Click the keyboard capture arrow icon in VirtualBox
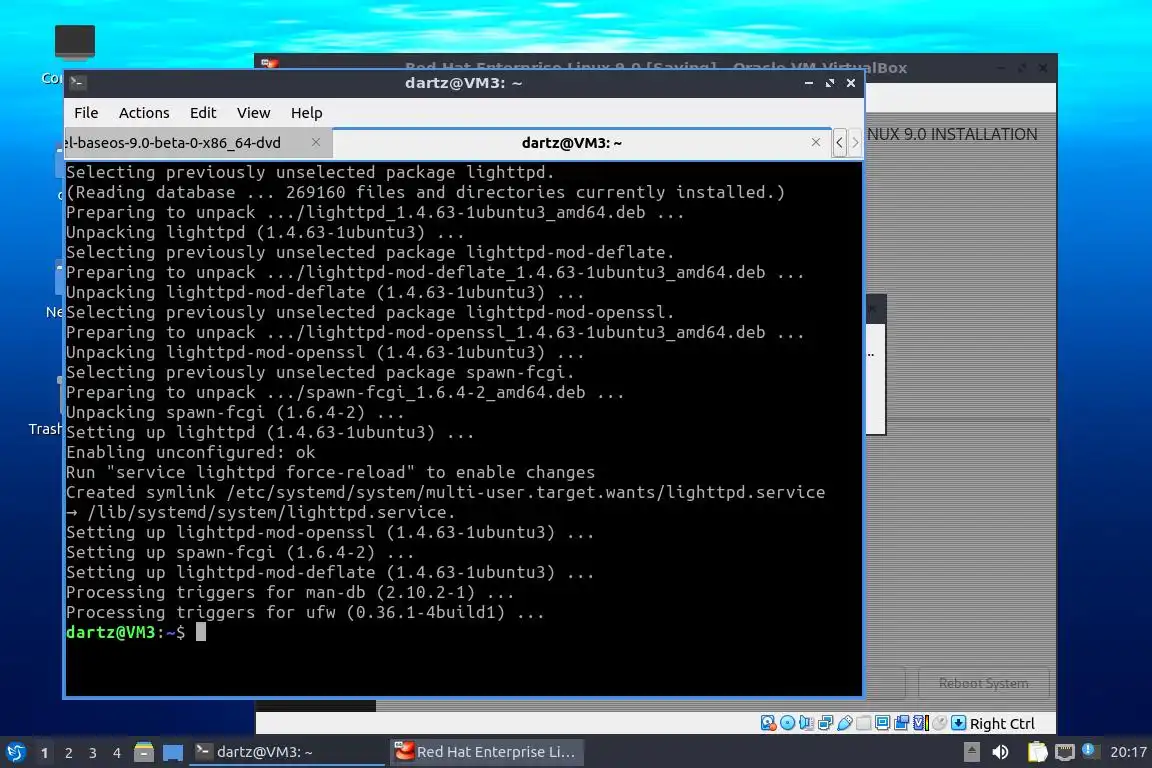The image size is (1152, 768). [x=958, y=723]
